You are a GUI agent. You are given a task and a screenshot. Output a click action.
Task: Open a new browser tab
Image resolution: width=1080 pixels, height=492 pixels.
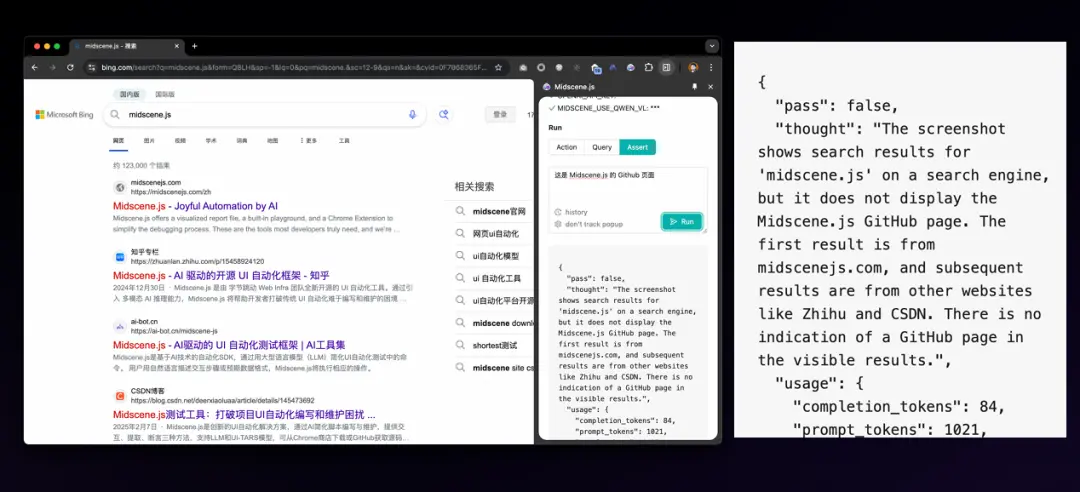[194, 46]
